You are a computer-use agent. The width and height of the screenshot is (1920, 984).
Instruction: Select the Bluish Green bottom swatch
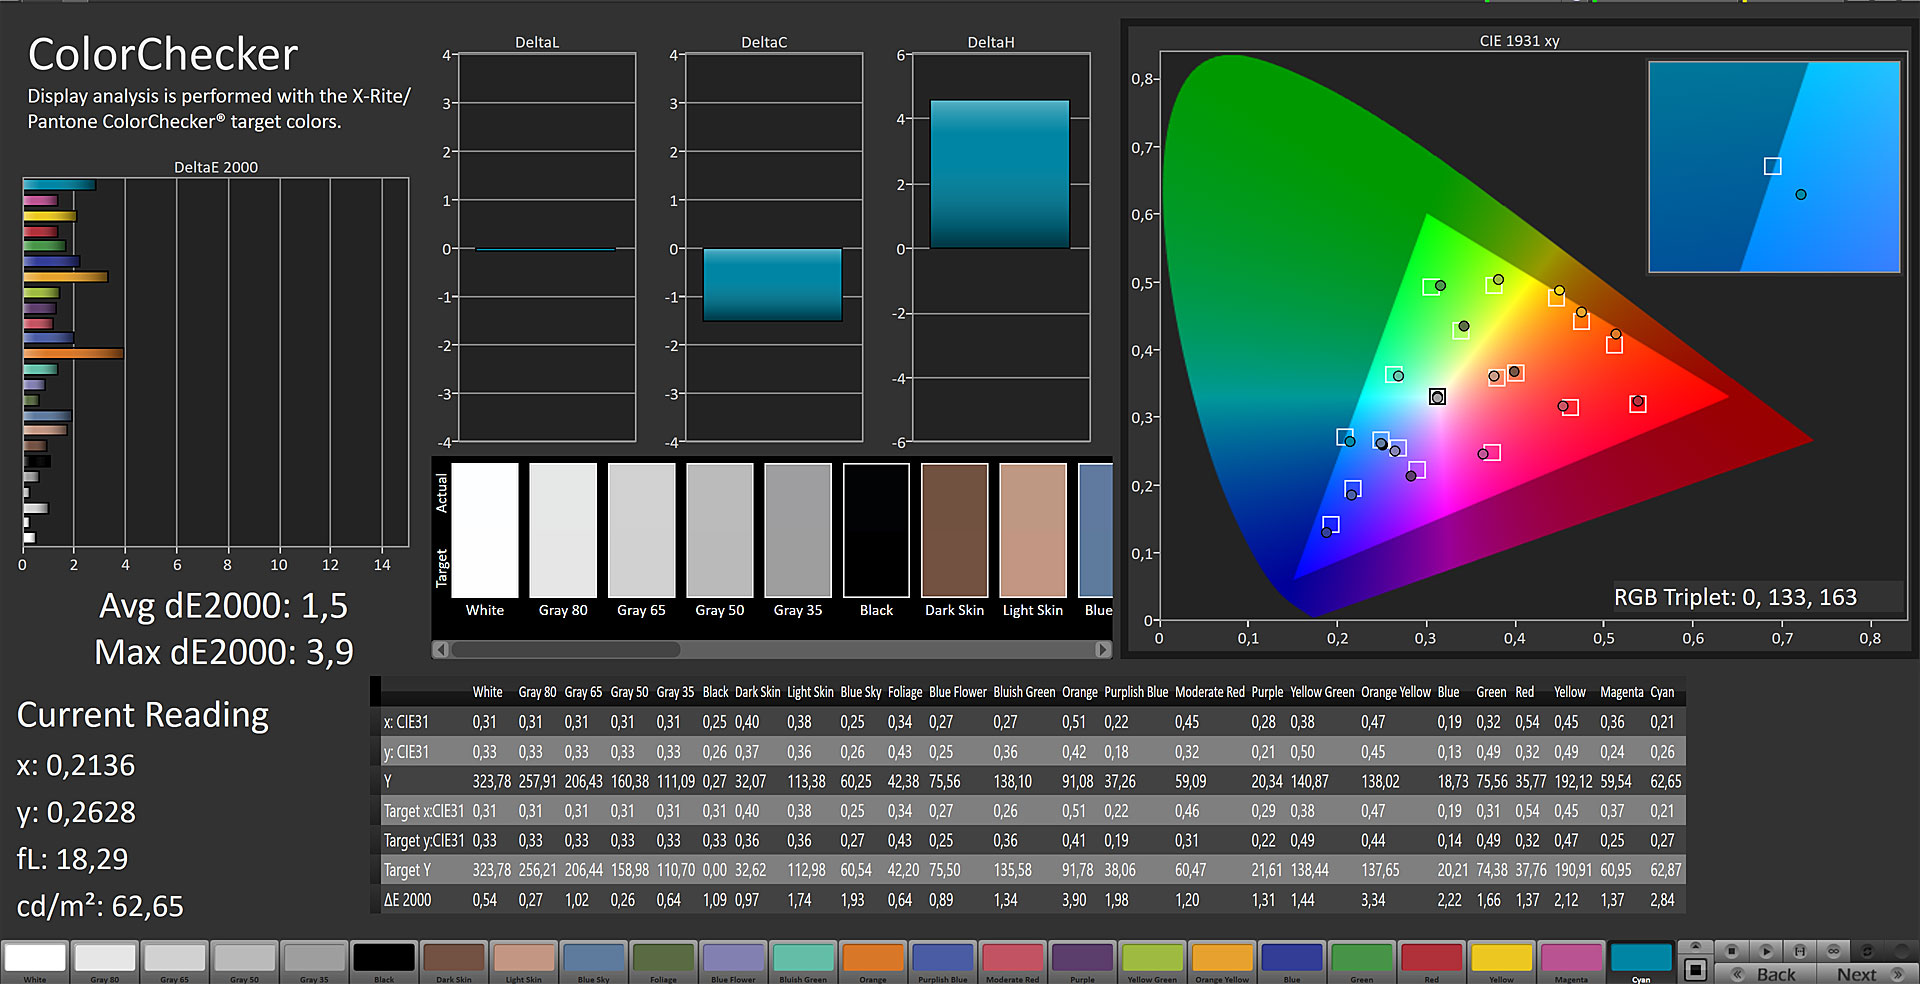click(804, 959)
